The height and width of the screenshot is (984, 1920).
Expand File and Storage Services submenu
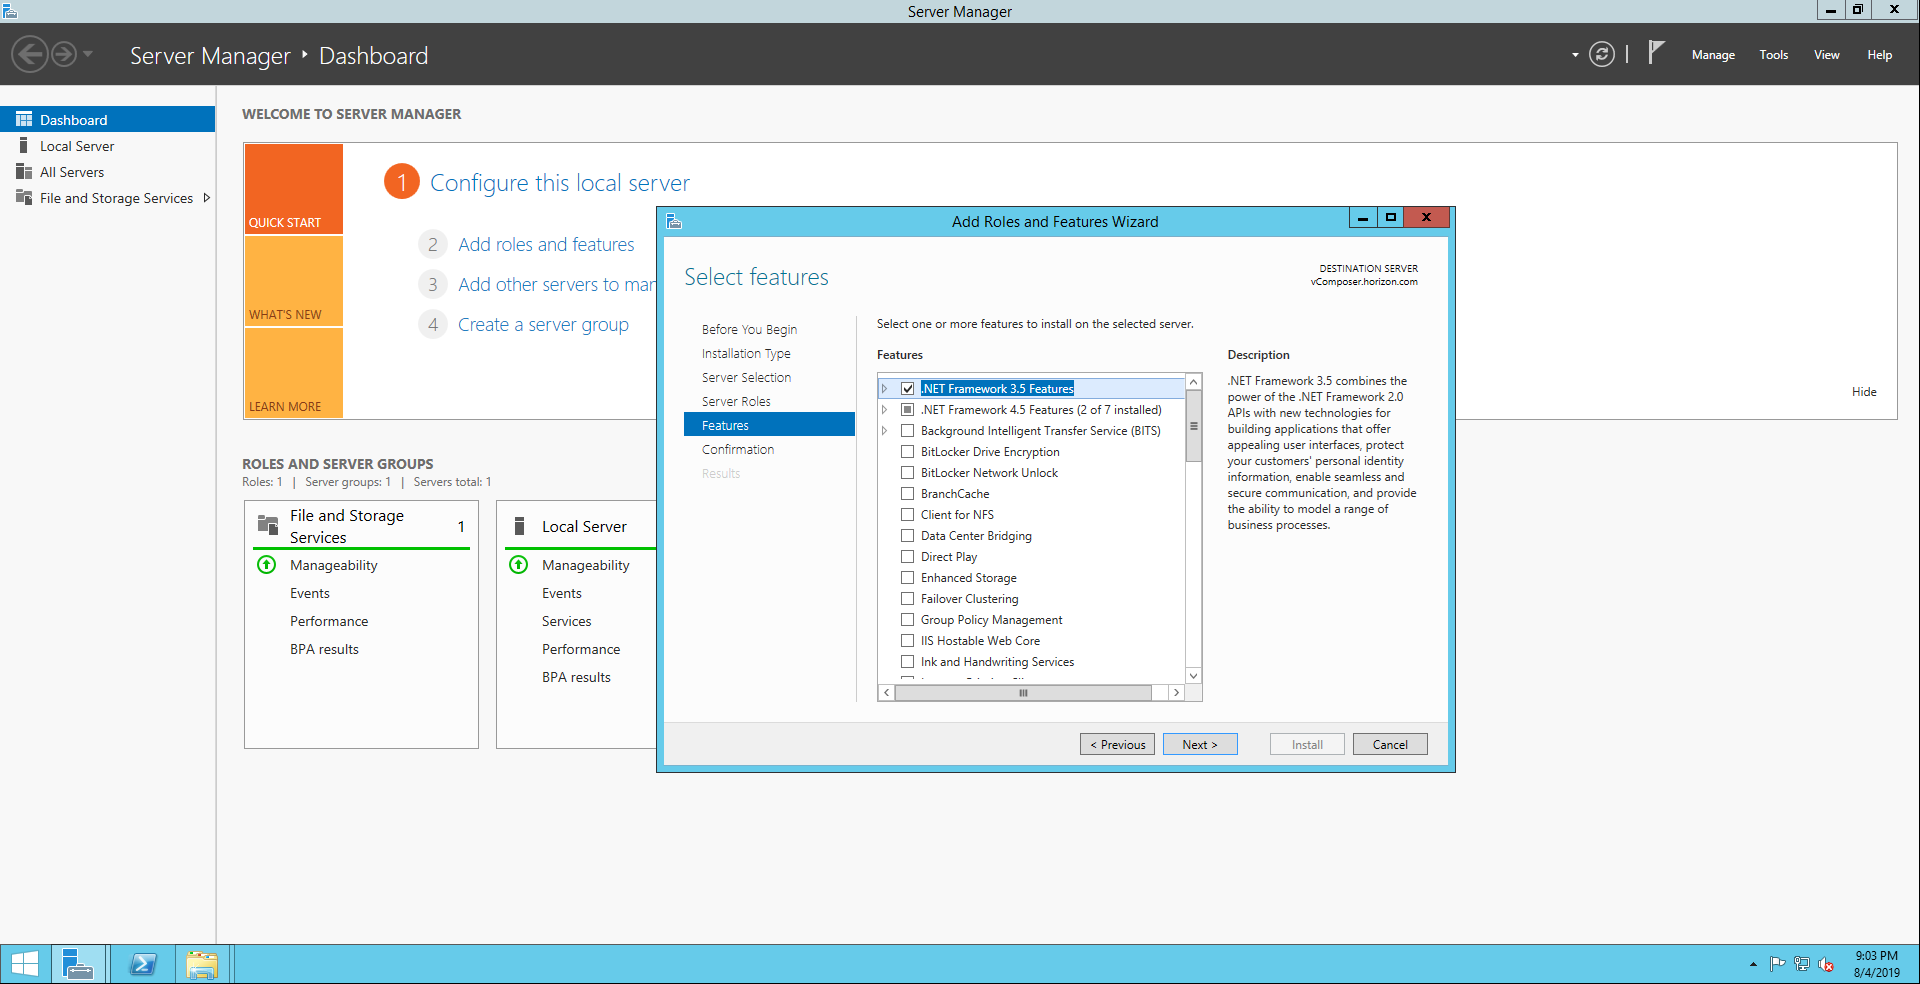point(207,198)
